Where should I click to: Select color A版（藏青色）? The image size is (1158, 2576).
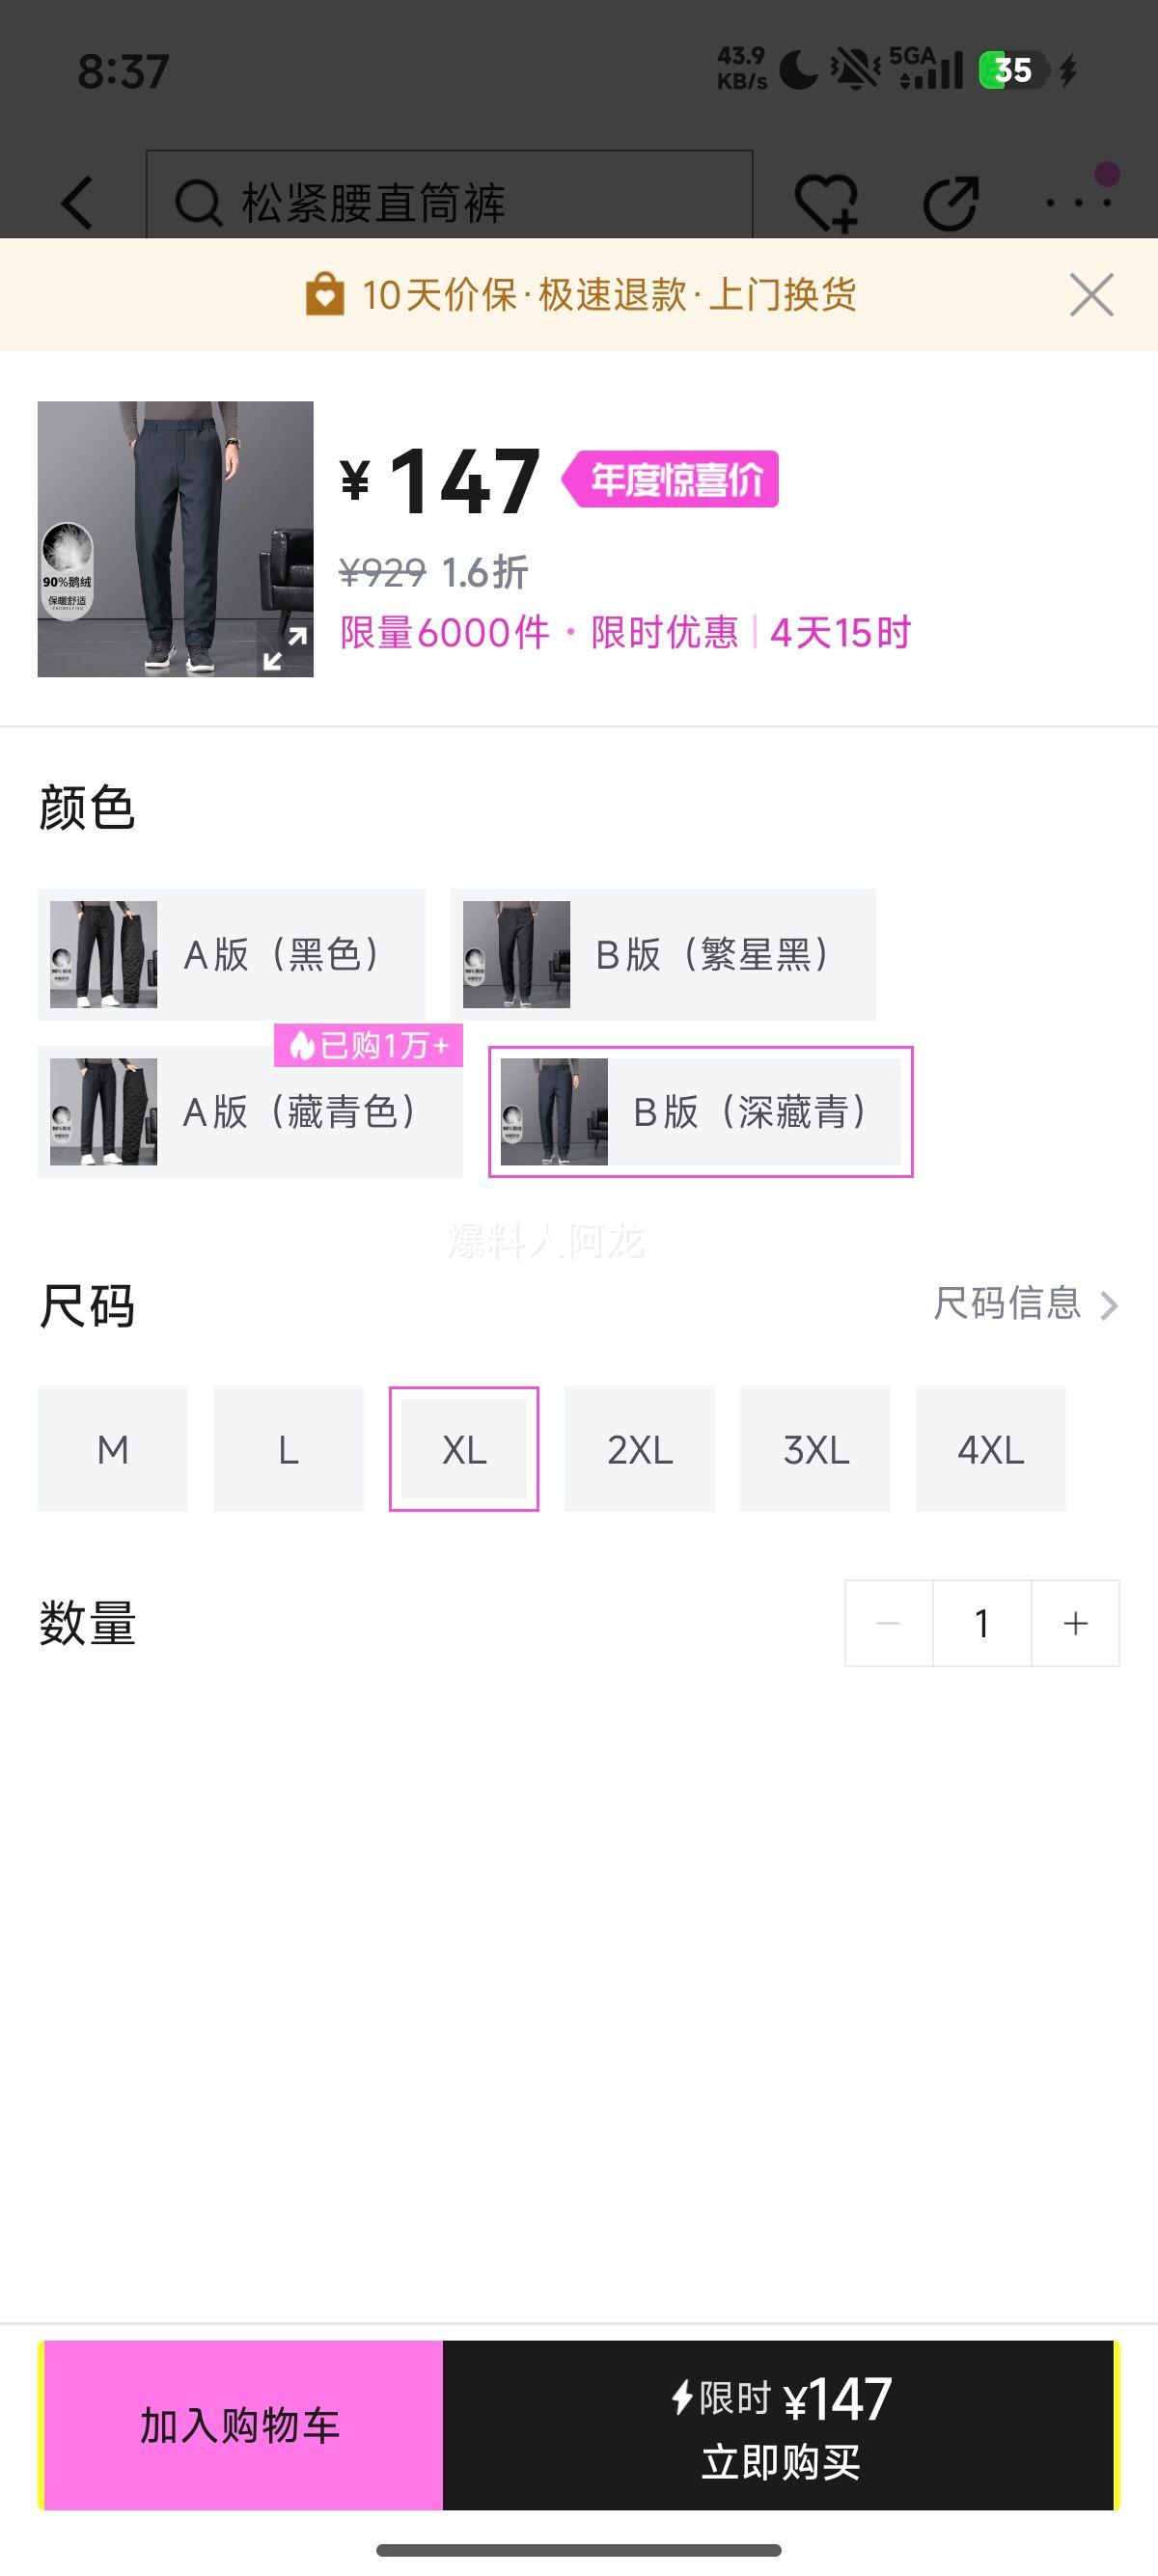[250, 1112]
